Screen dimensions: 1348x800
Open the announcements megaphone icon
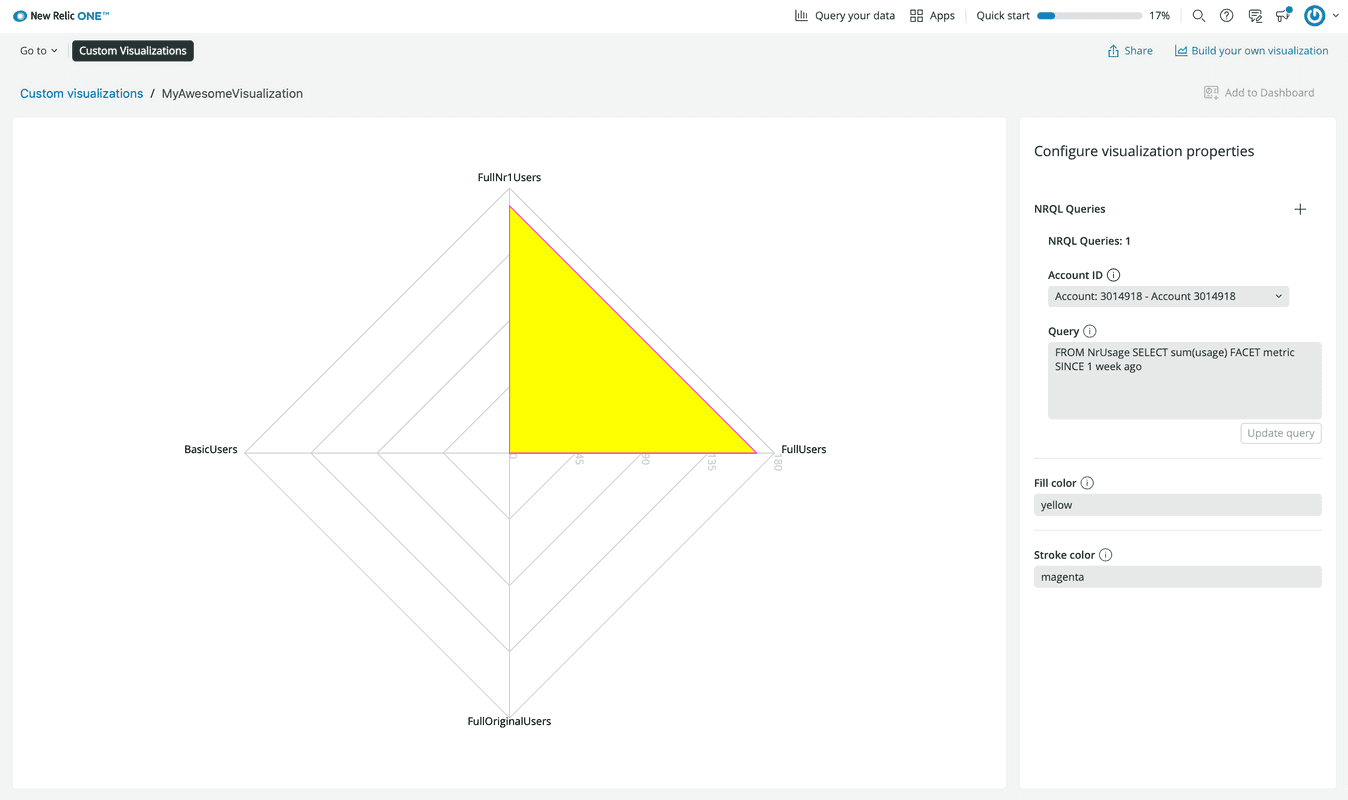pyautogui.click(x=1283, y=15)
